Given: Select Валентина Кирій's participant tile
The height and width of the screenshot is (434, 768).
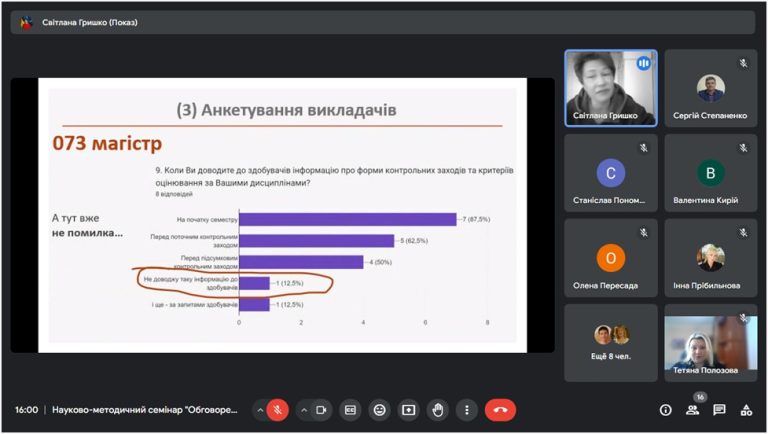Looking at the screenshot, I should tap(711, 173).
